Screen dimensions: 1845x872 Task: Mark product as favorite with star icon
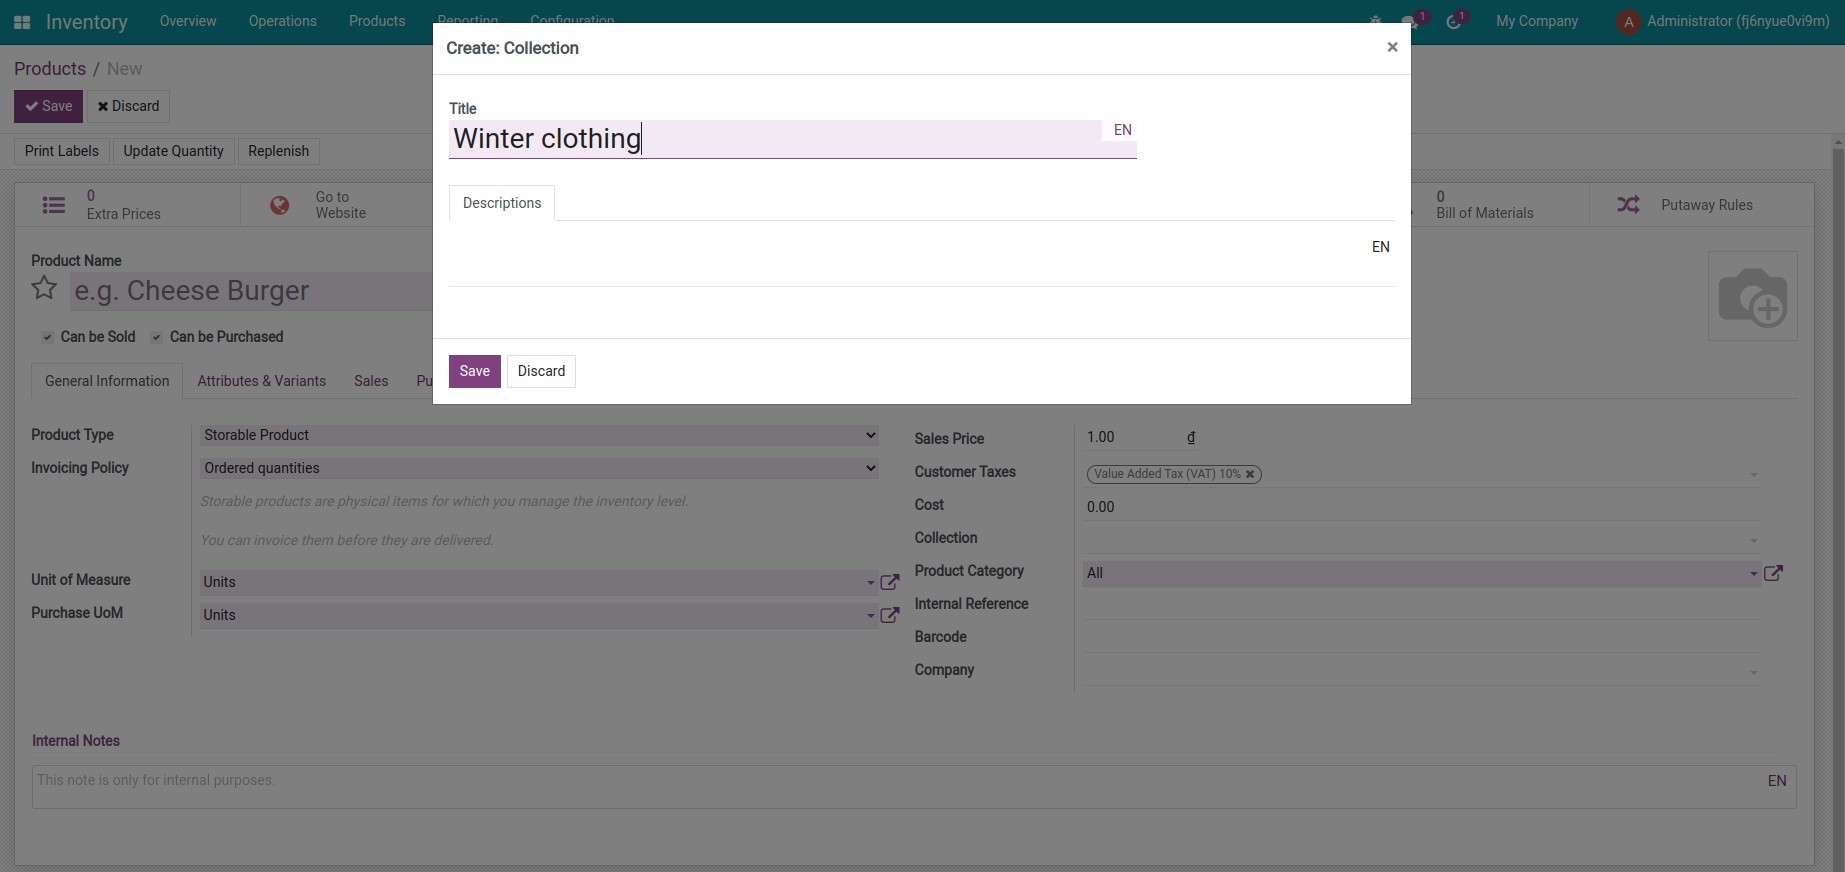(x=44, y=289)
